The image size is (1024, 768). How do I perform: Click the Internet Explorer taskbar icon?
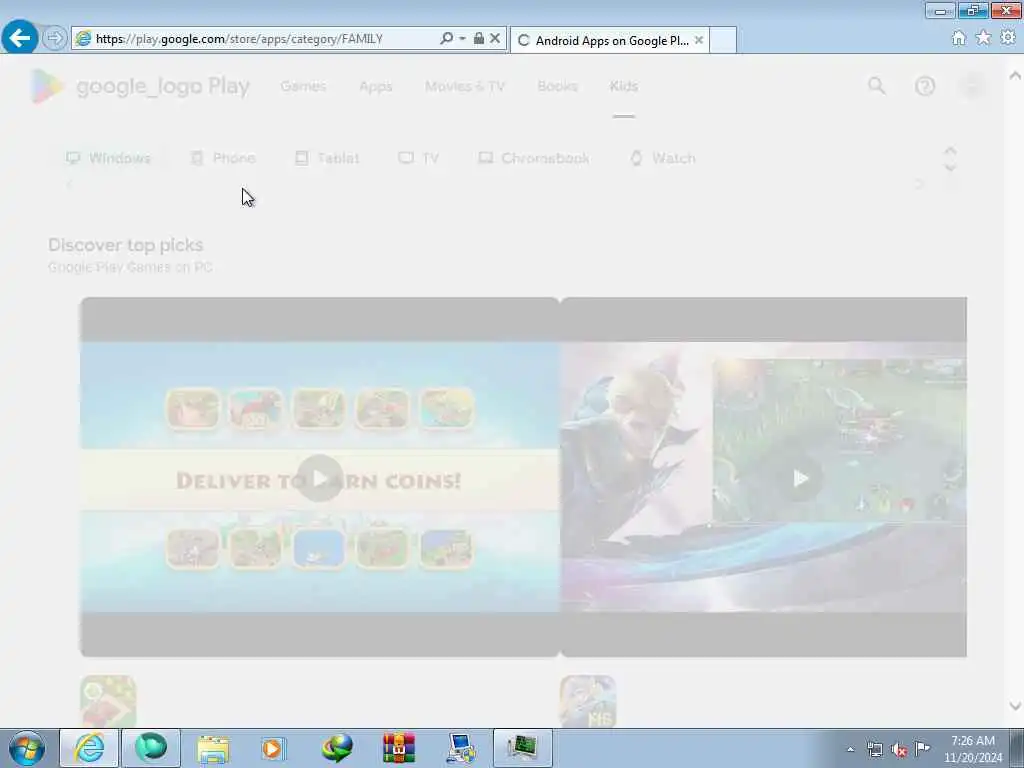coord(89,748)
